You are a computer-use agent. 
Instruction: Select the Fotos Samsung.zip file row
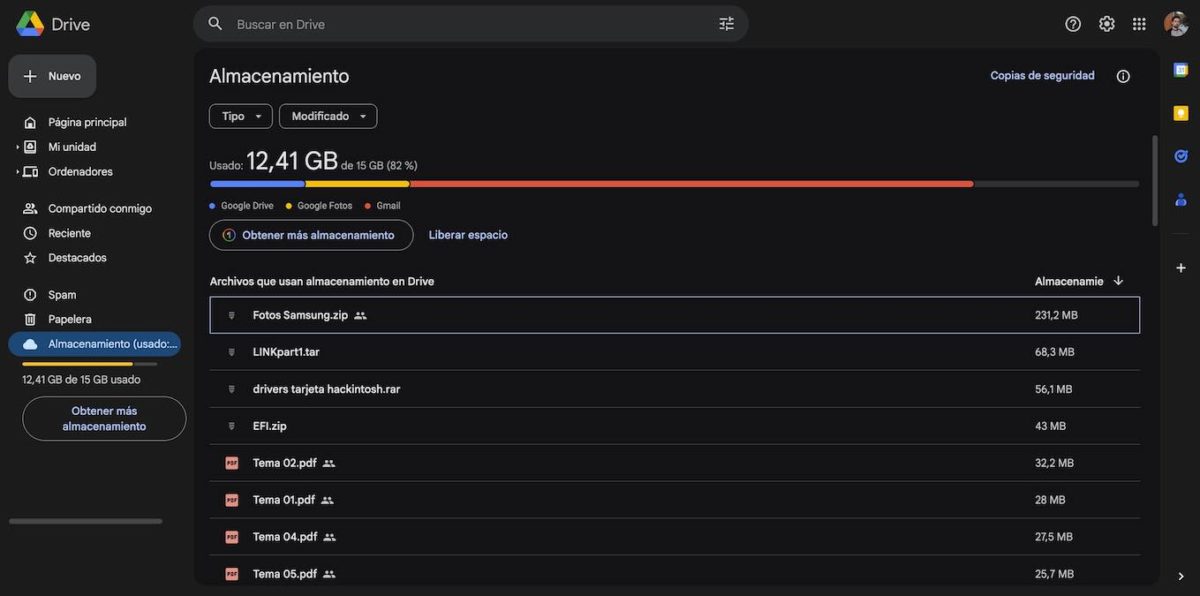pyautogui.click(x=675, y=315)
